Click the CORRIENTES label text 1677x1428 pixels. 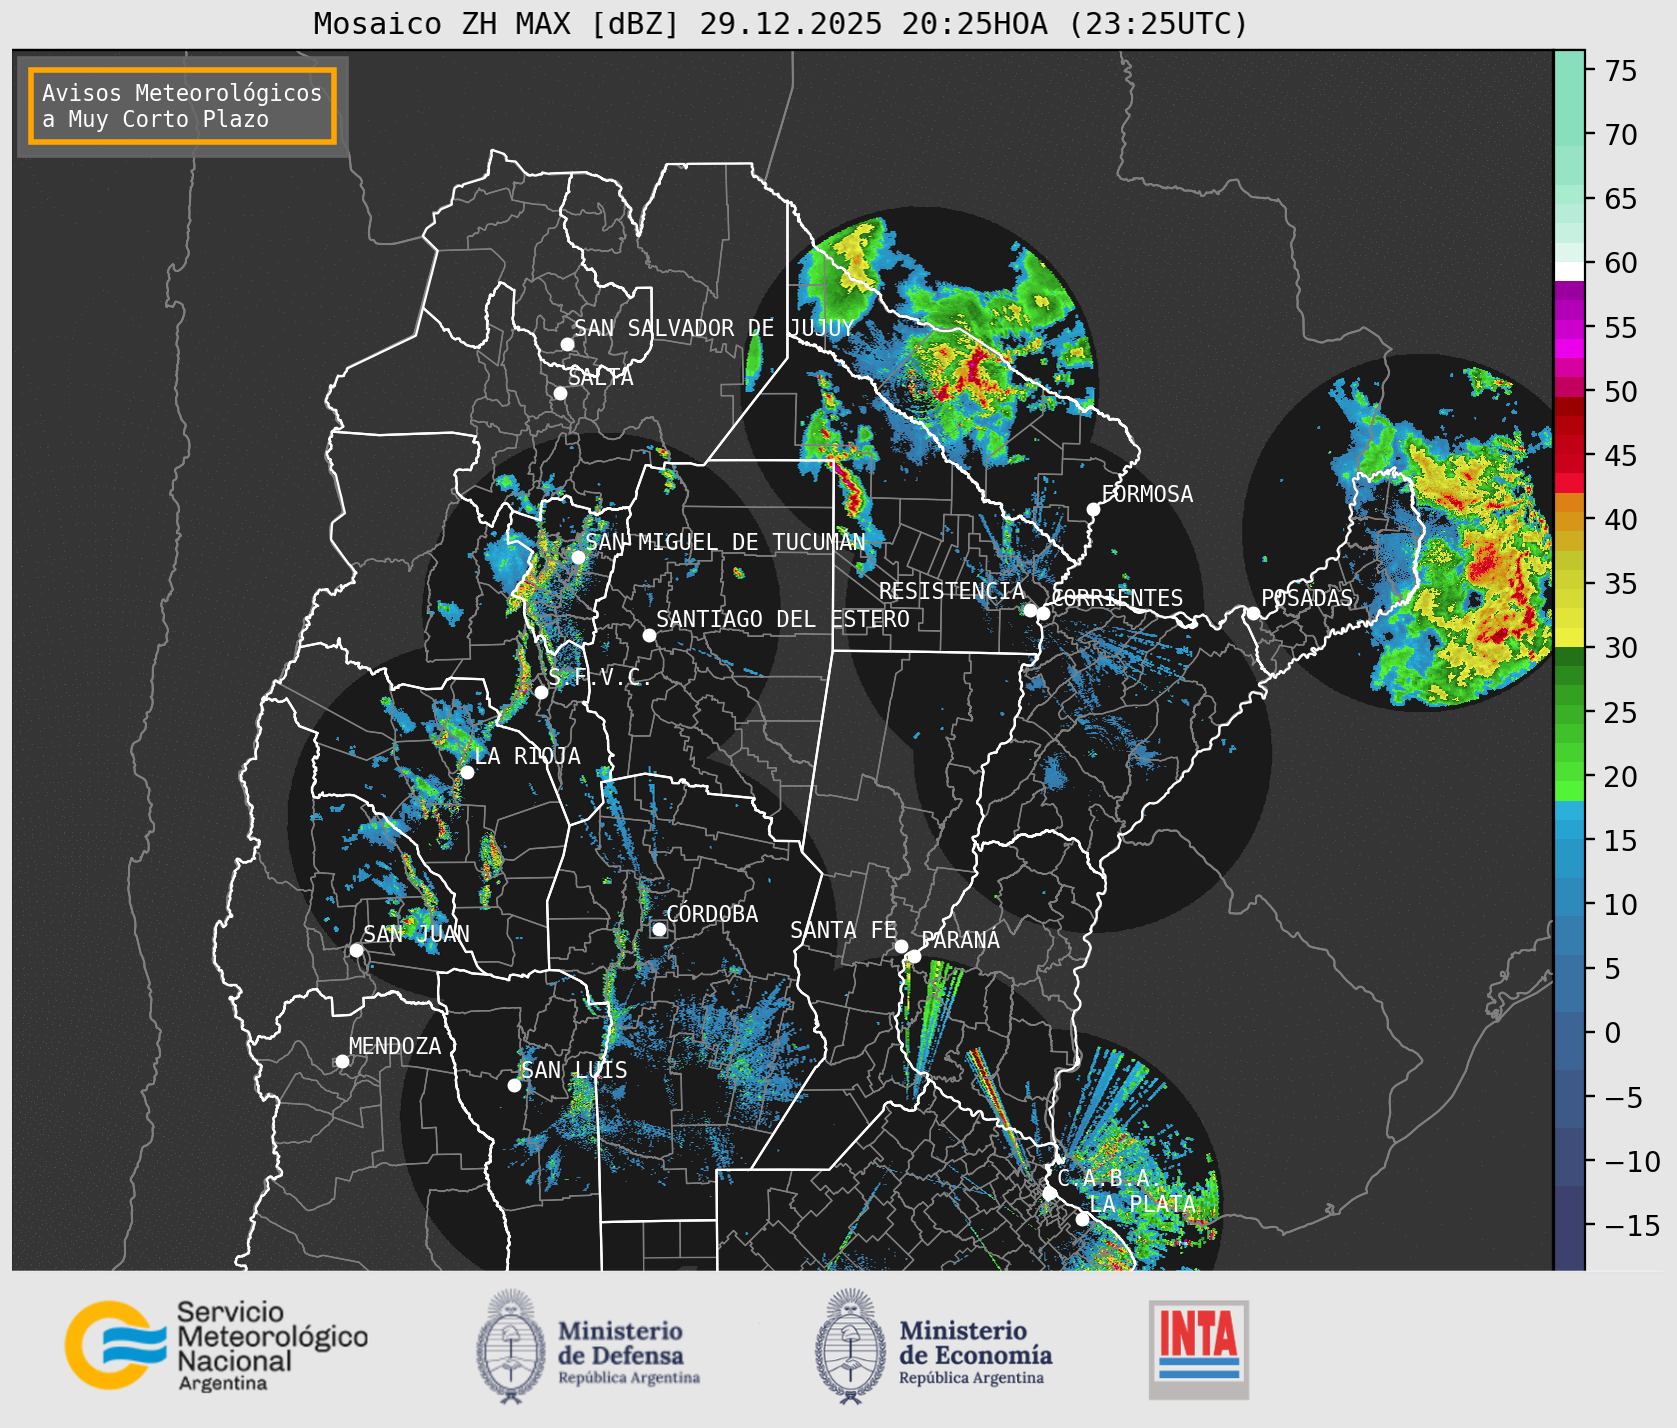click(x=1117, y=598)
